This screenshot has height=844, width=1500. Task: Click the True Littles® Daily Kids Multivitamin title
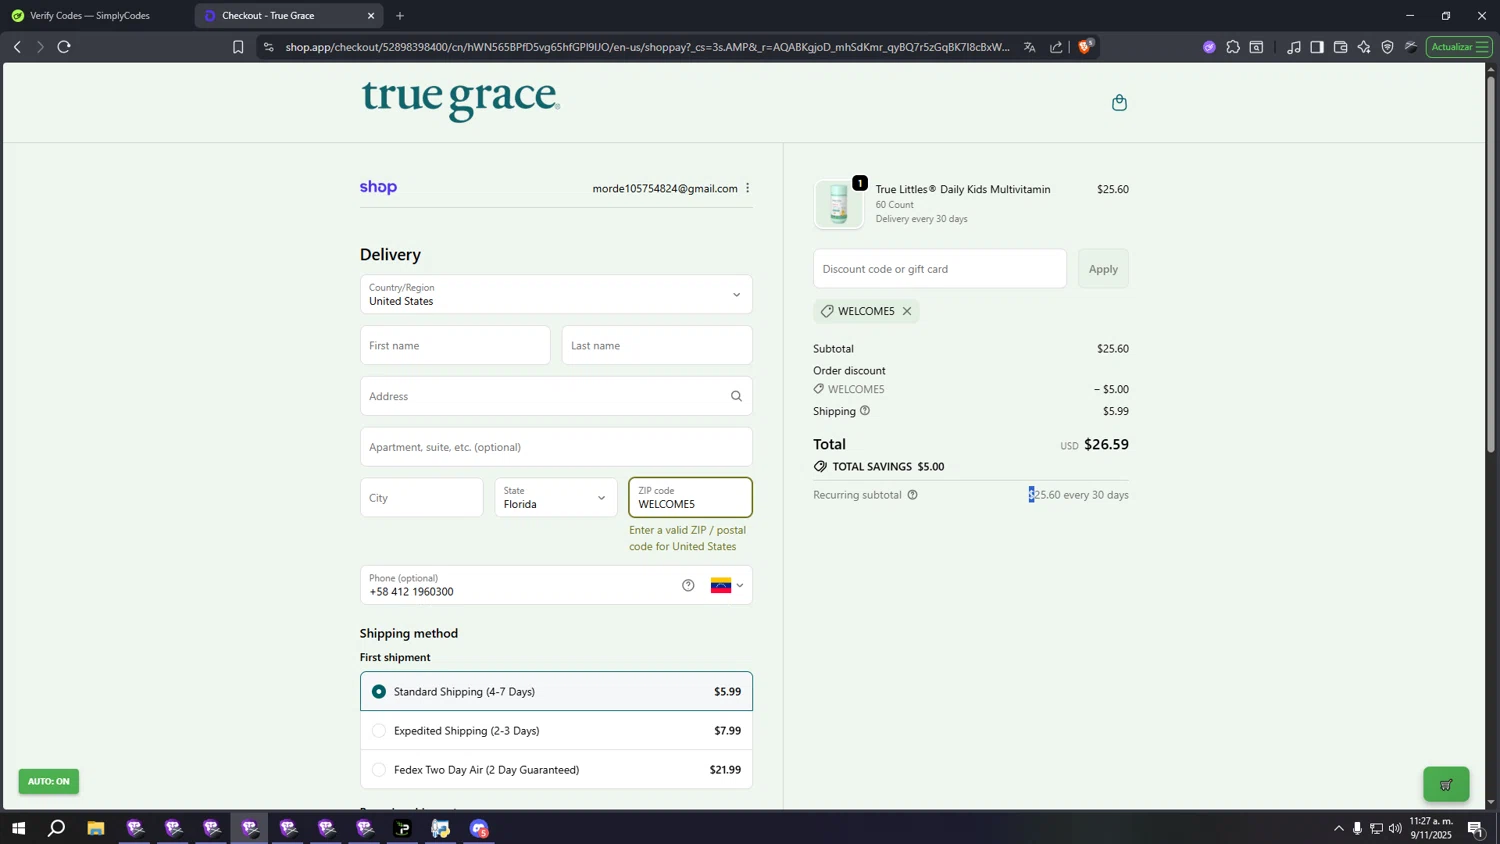963,189
